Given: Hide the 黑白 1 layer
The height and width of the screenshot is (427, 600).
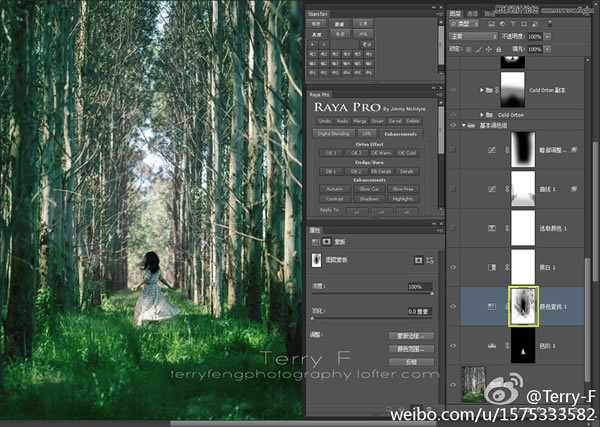Looking at the screenshot, I should coord(453,267).
